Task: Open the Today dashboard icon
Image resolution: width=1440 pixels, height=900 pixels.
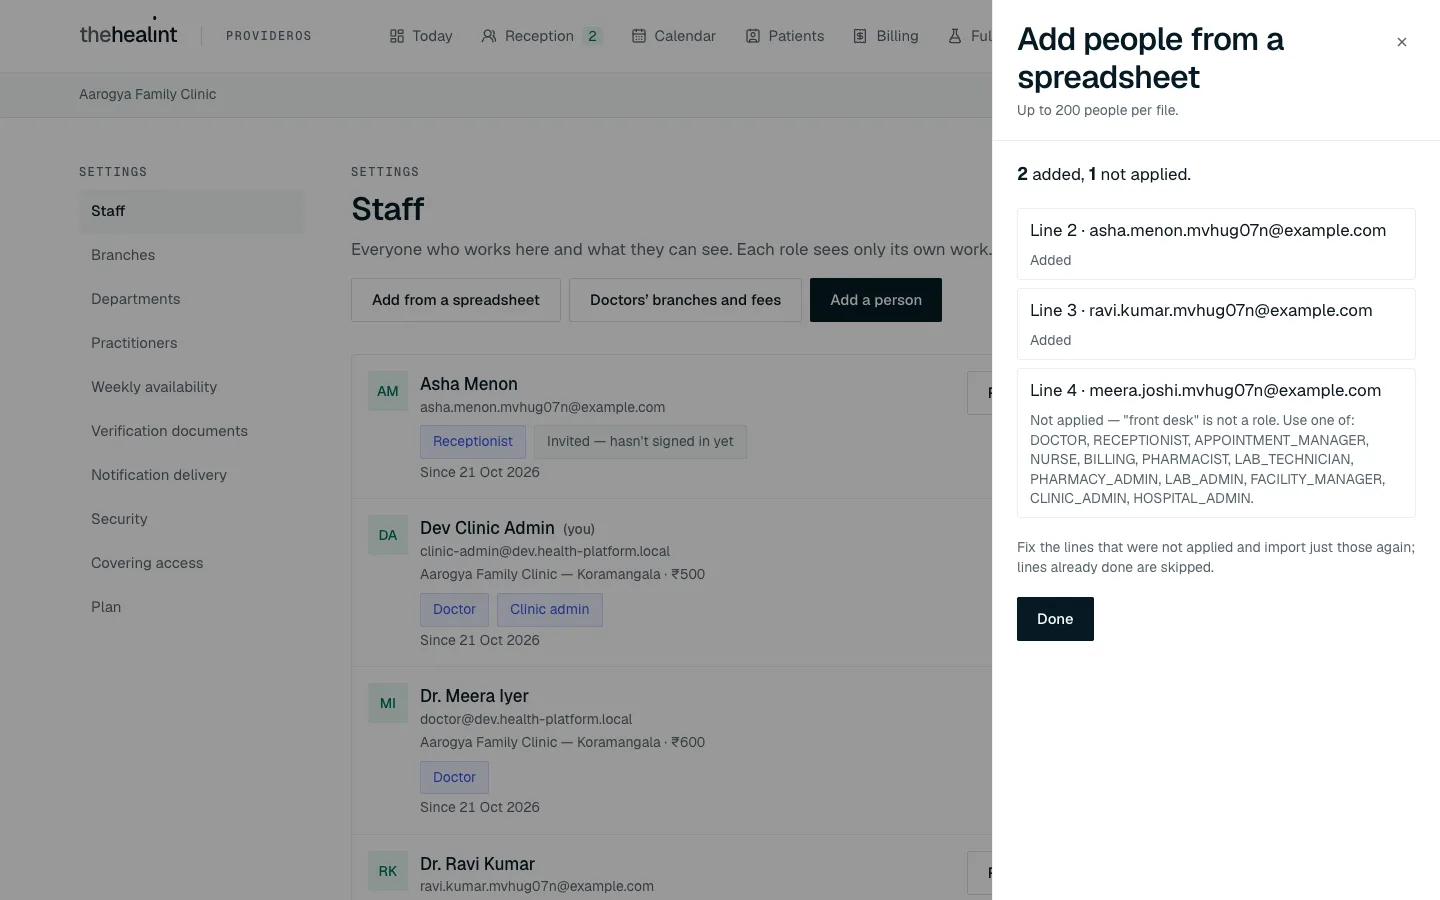Action: pos(397,36)
